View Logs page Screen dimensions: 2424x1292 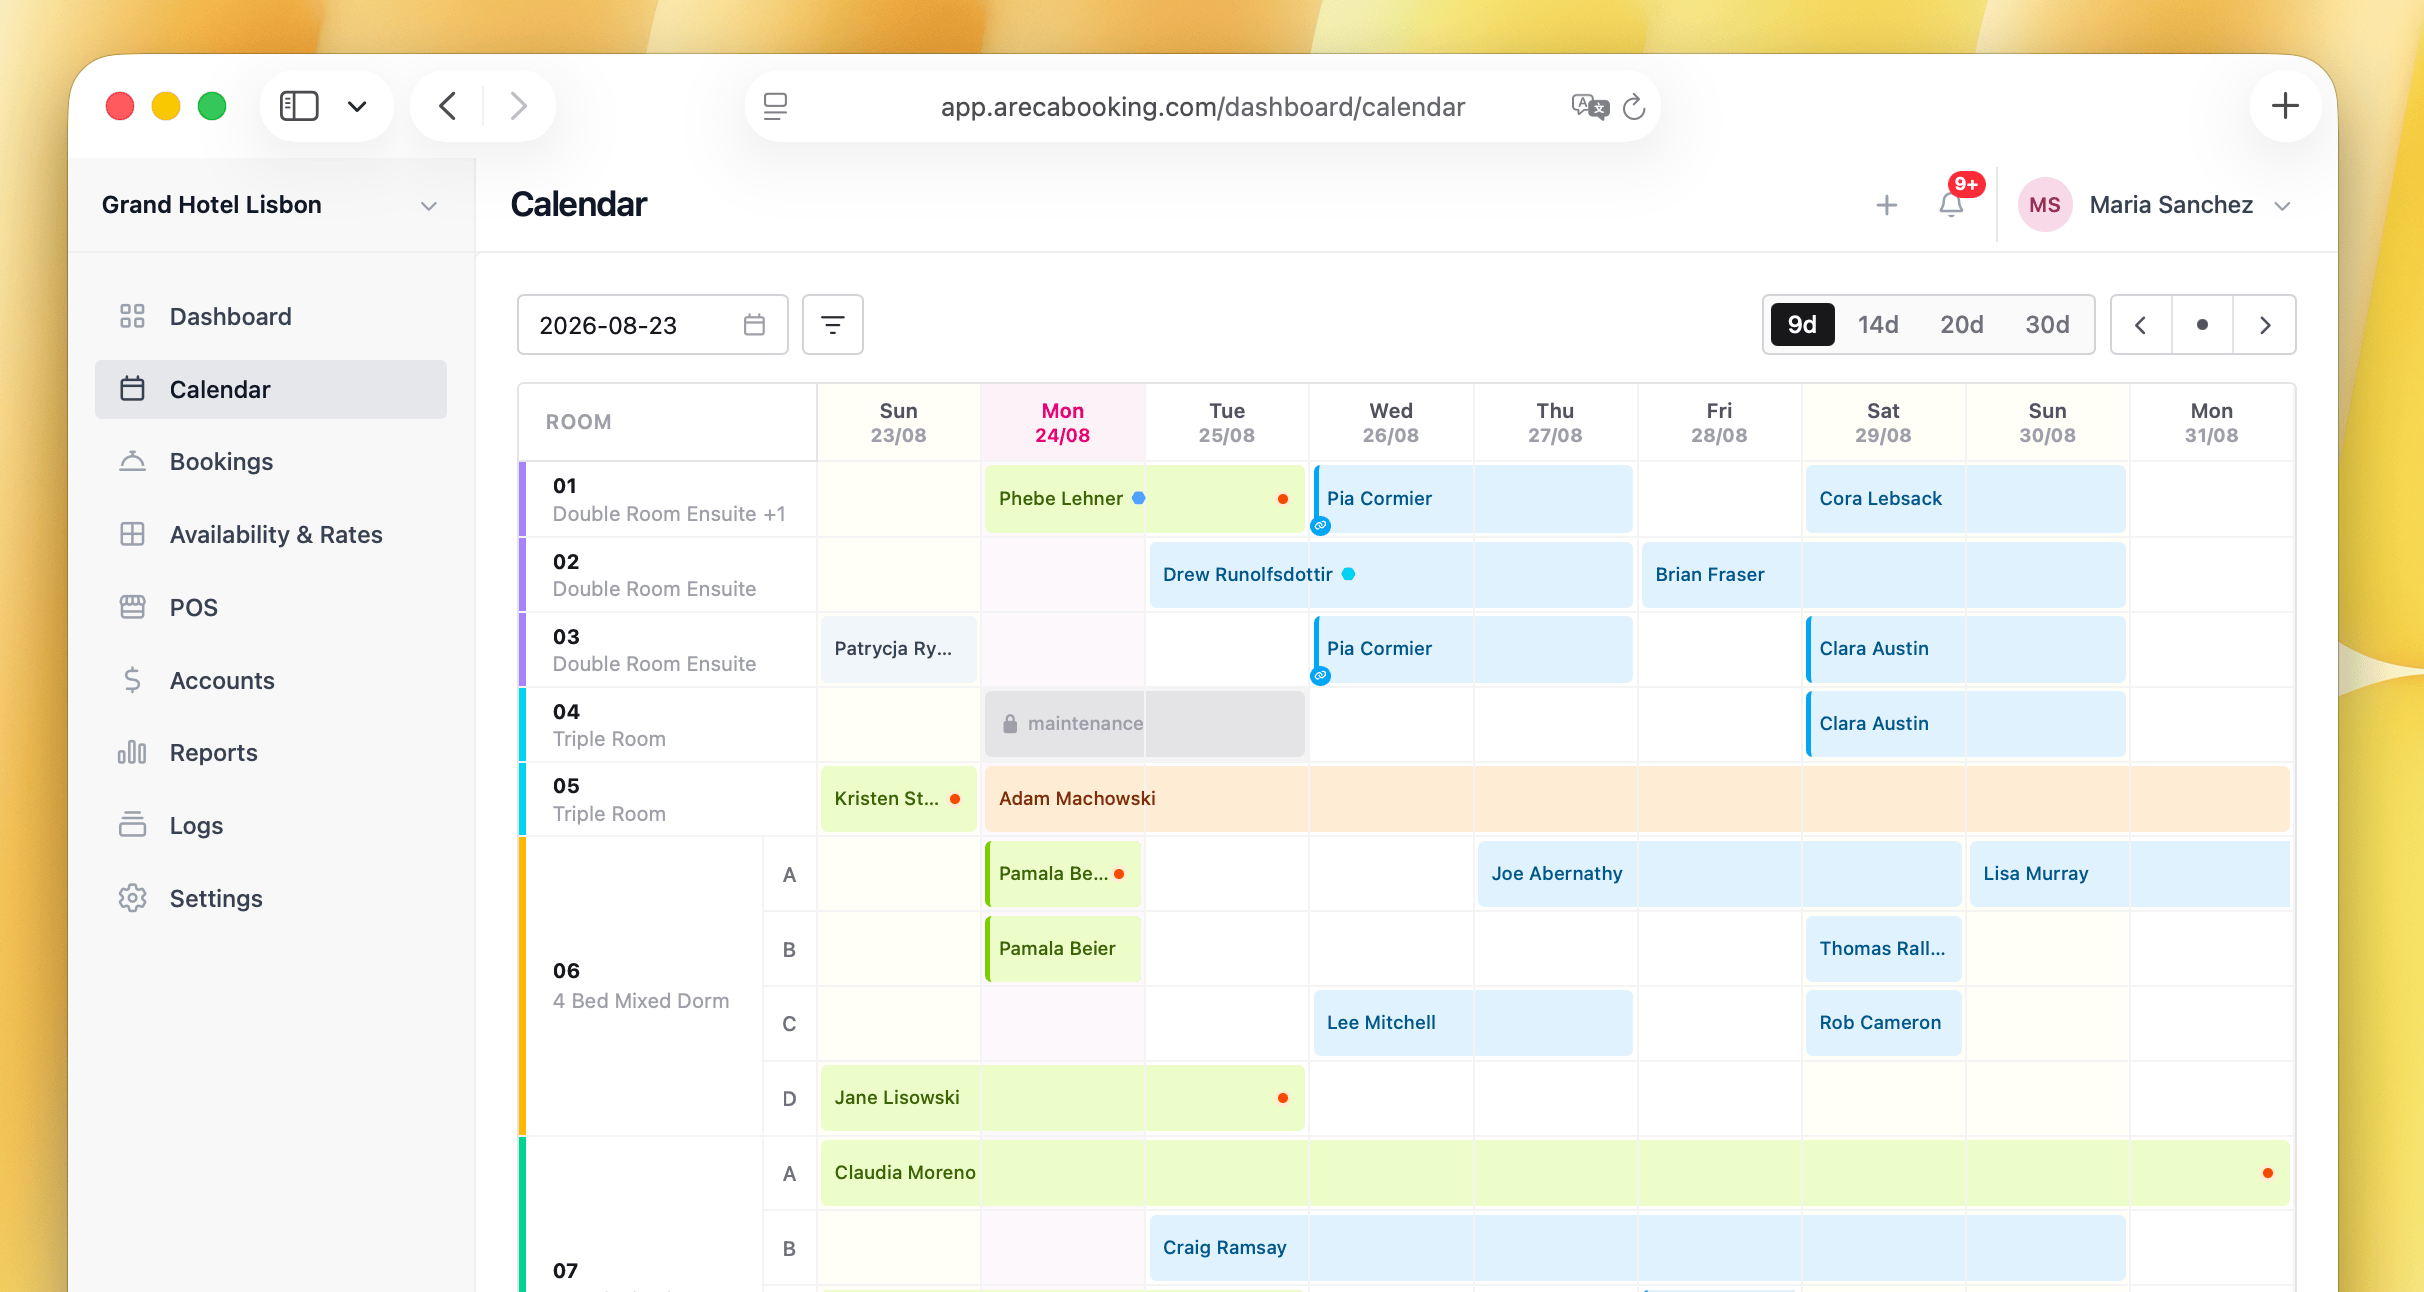[x=270, y=826]
